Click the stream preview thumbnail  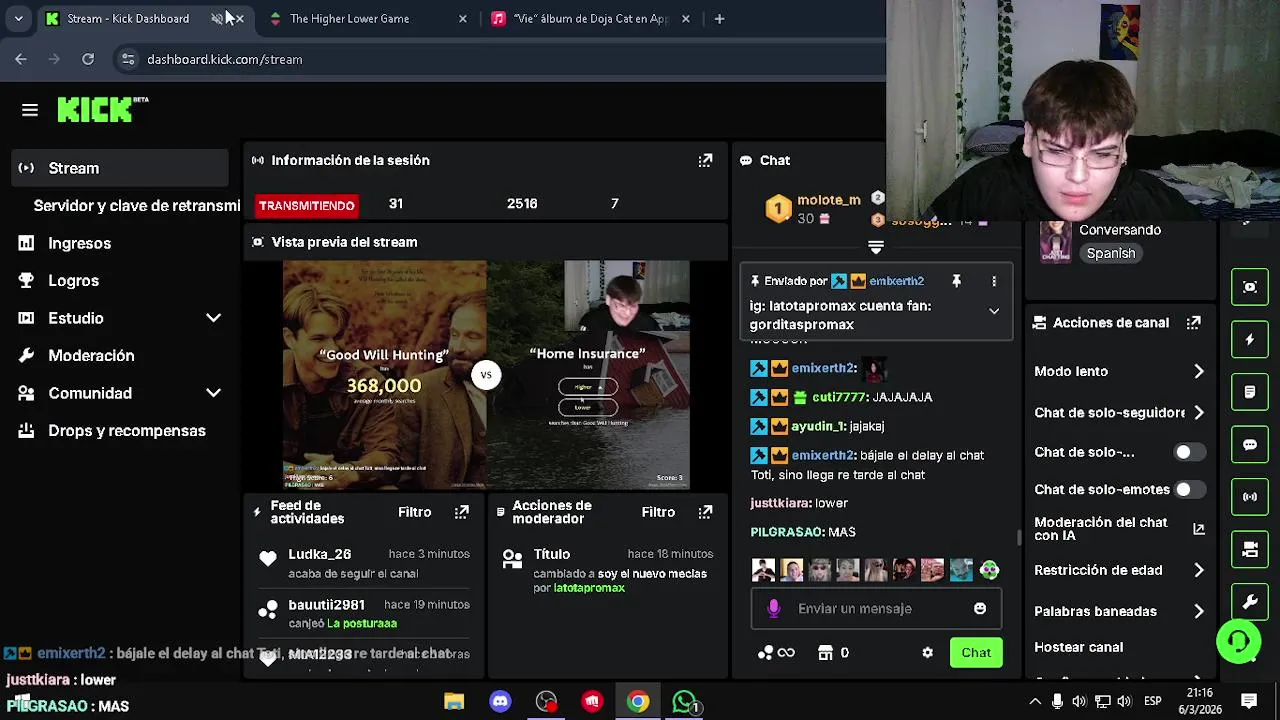(x=486, y=375)
